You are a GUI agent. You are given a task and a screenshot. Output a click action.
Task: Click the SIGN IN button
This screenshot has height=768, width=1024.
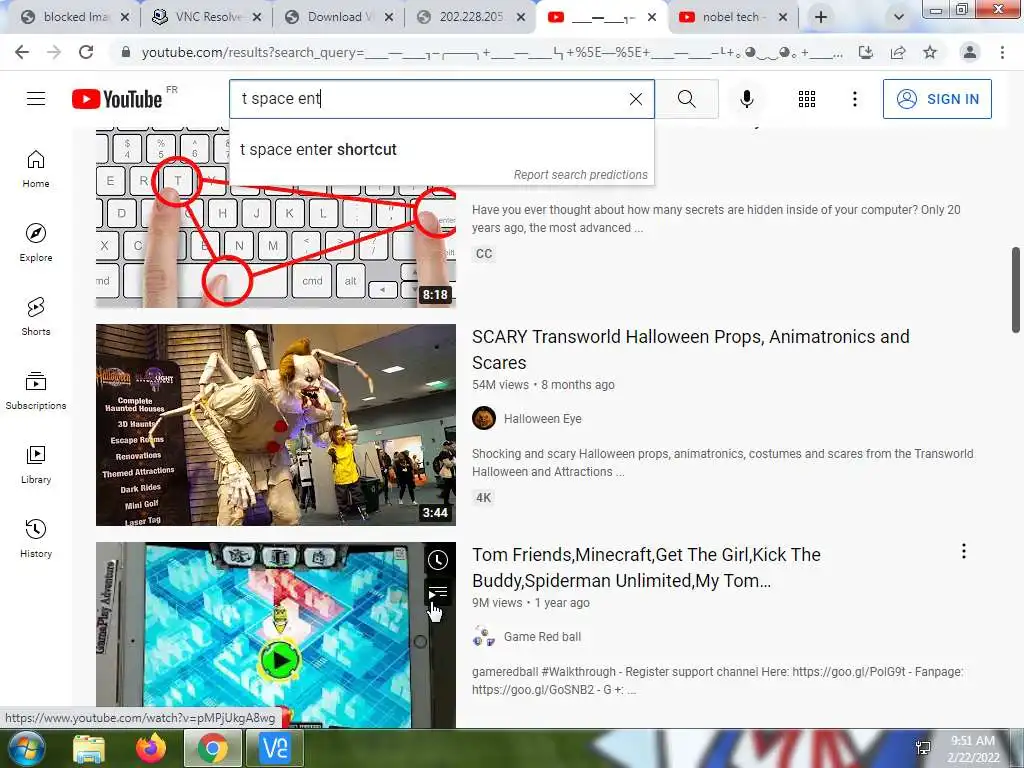(937, 99)
